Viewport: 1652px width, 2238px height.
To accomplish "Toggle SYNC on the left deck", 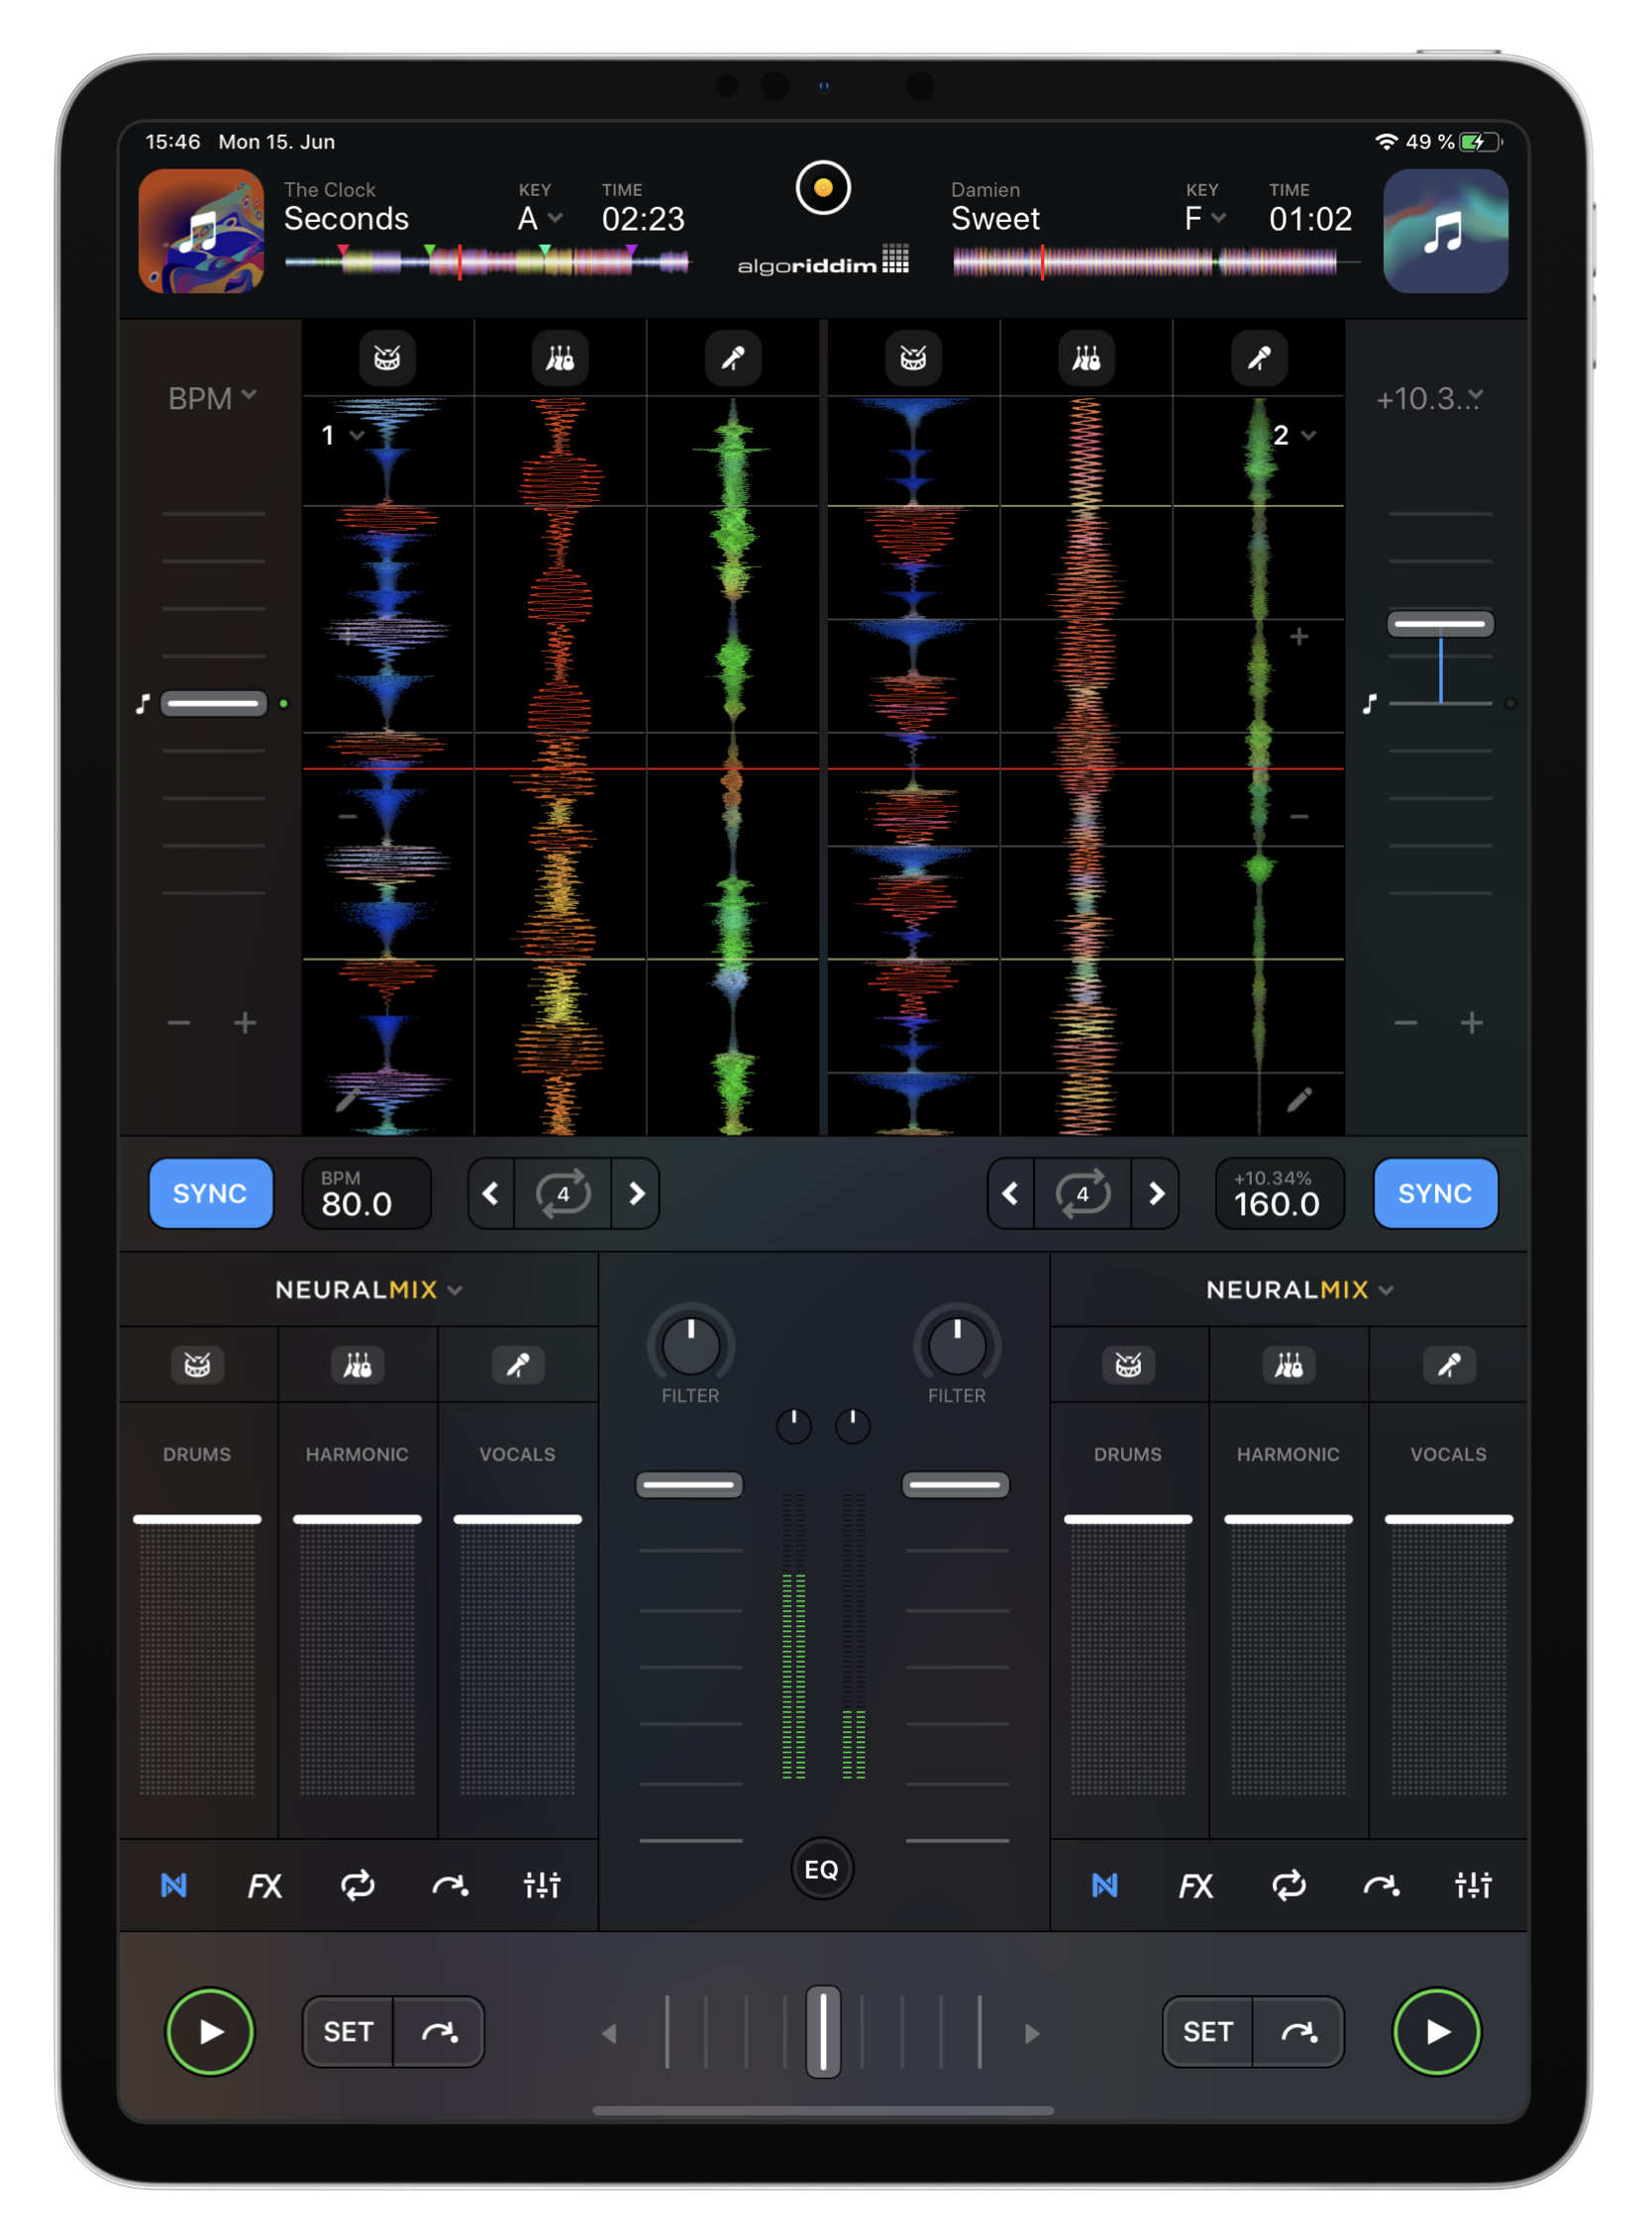I will tap(210, 1193).
